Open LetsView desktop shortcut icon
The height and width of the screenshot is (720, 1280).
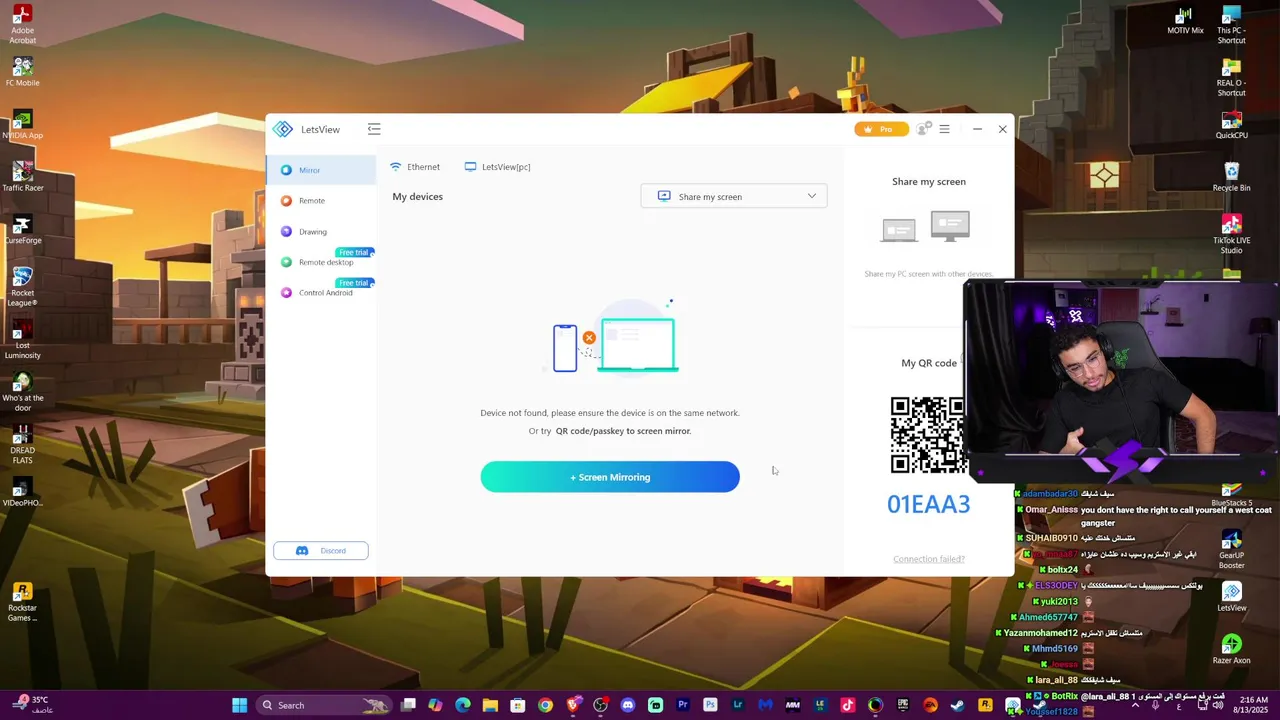pos(1231,597)
